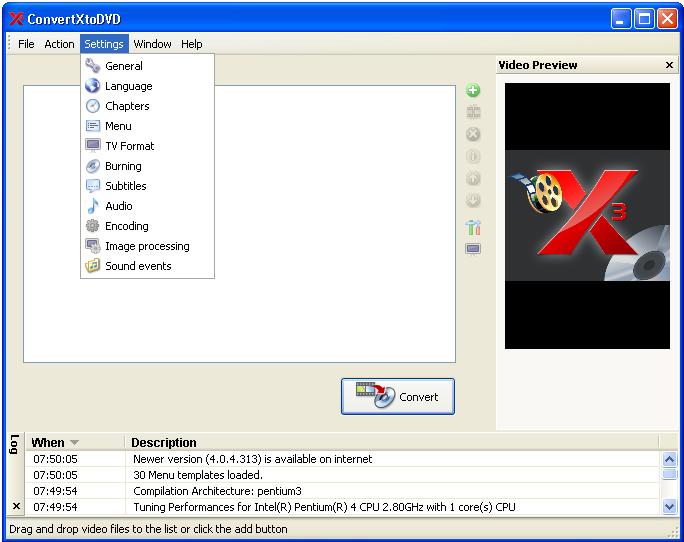The image size is (684, 542).
Task: Select log row 'Newer version (4.0.4.313) is available'
Action: pos(342,459)
